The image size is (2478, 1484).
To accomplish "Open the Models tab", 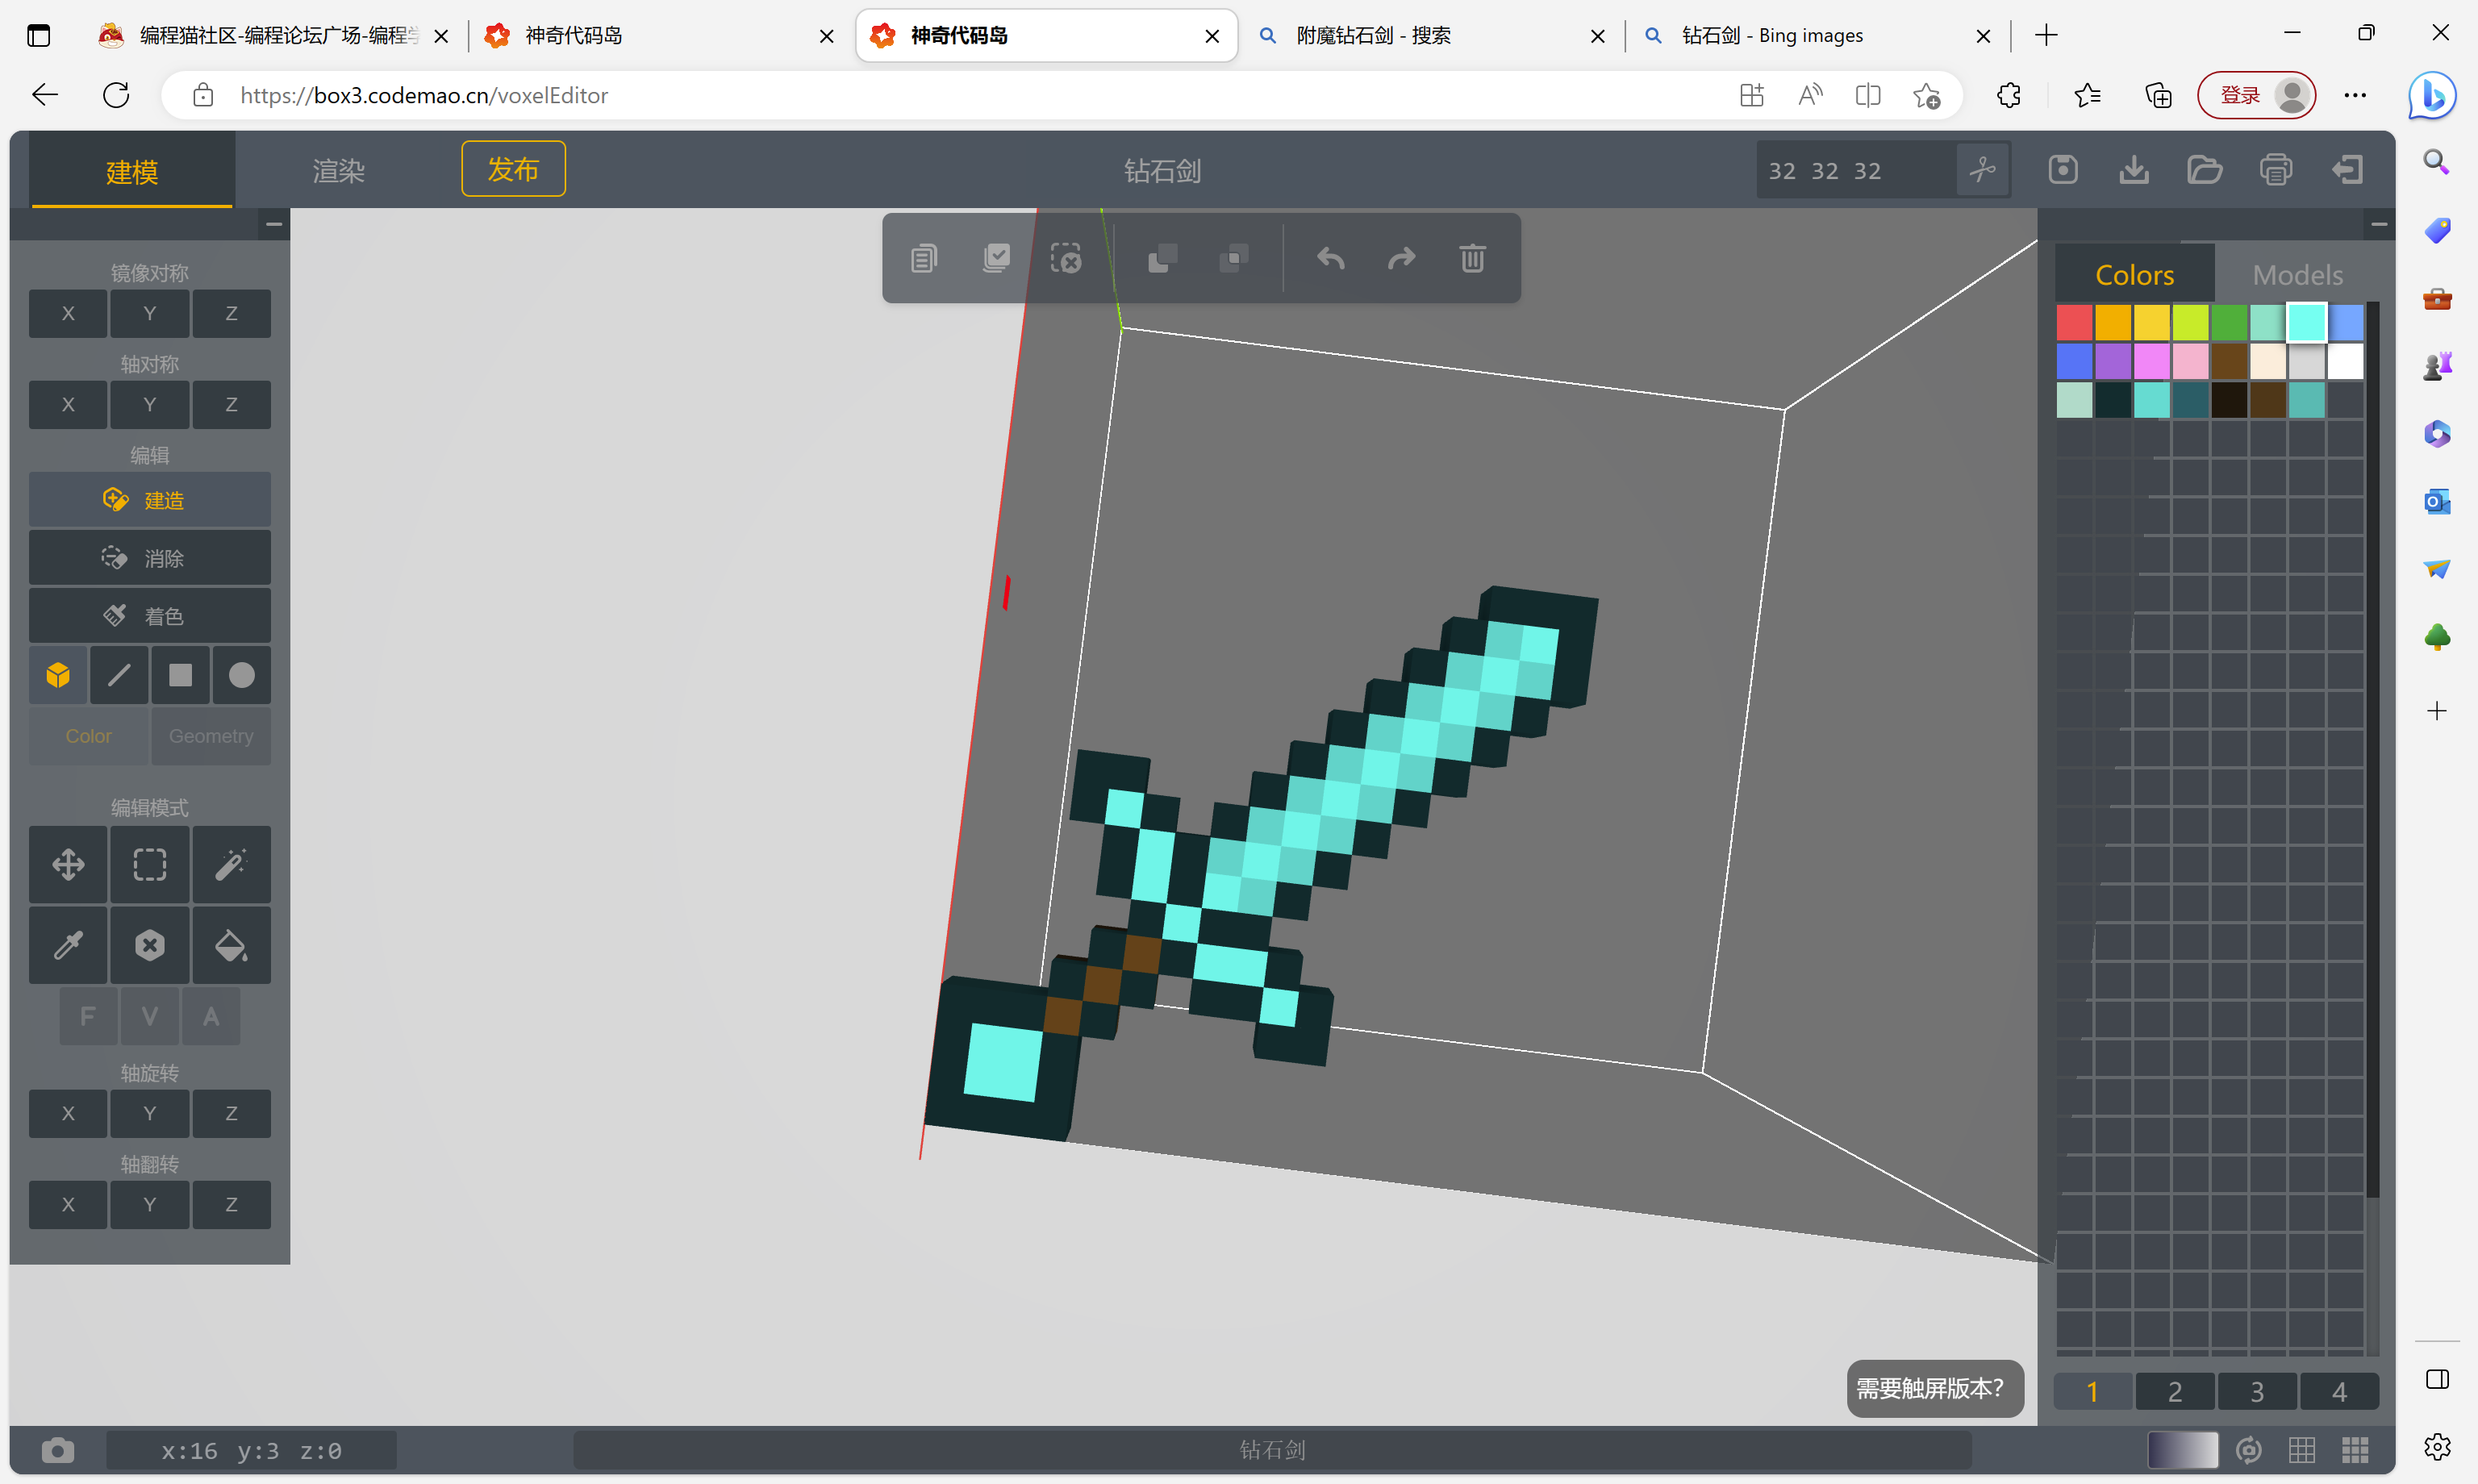I will tap(2297, 275).
